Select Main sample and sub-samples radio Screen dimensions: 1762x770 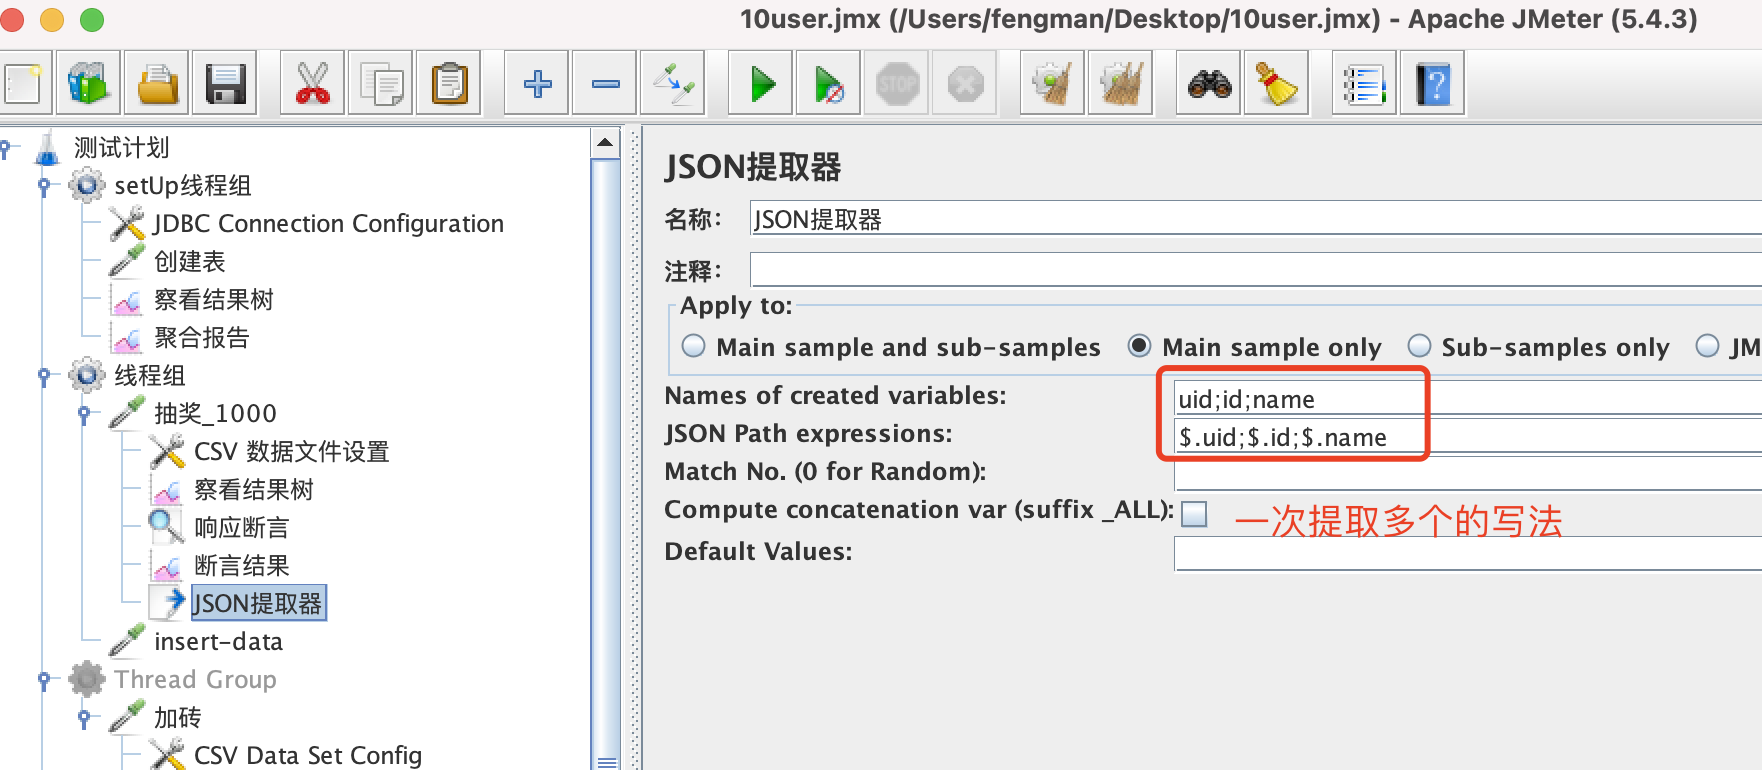pyautogui.click(x=693, y=346)
